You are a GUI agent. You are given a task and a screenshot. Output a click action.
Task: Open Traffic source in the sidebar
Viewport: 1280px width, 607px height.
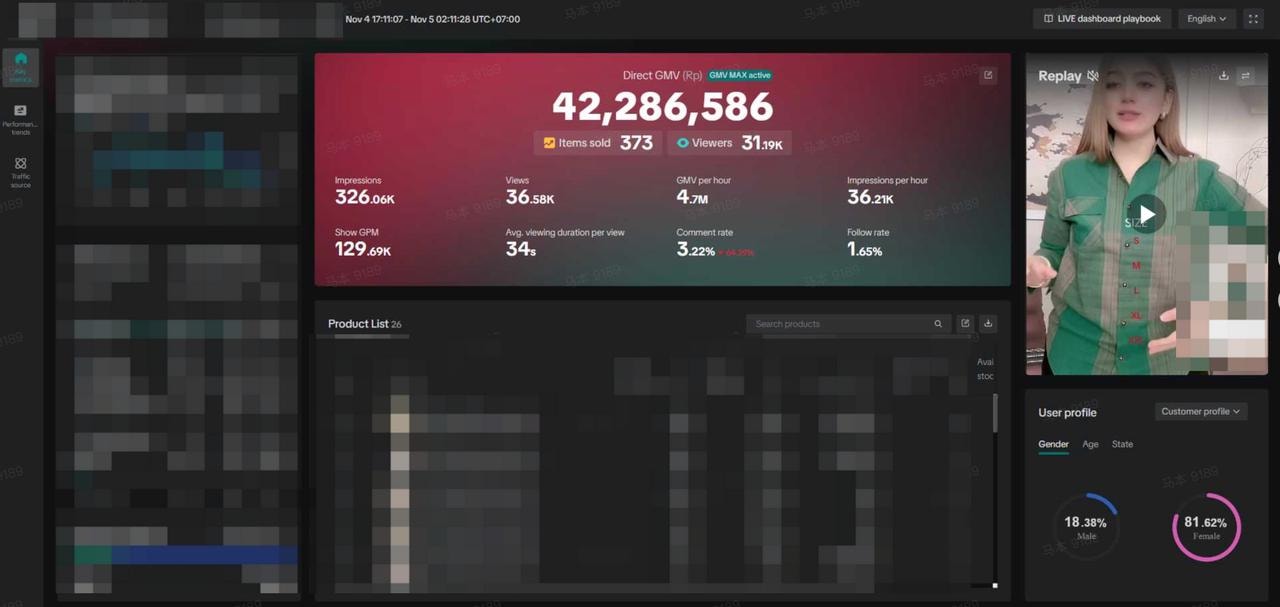click(x=21, y=172)
